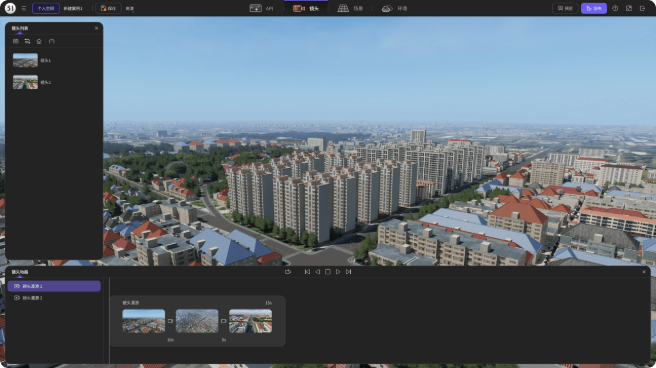
Task: Click the purple publish button
Action: (x=594, y=8)
